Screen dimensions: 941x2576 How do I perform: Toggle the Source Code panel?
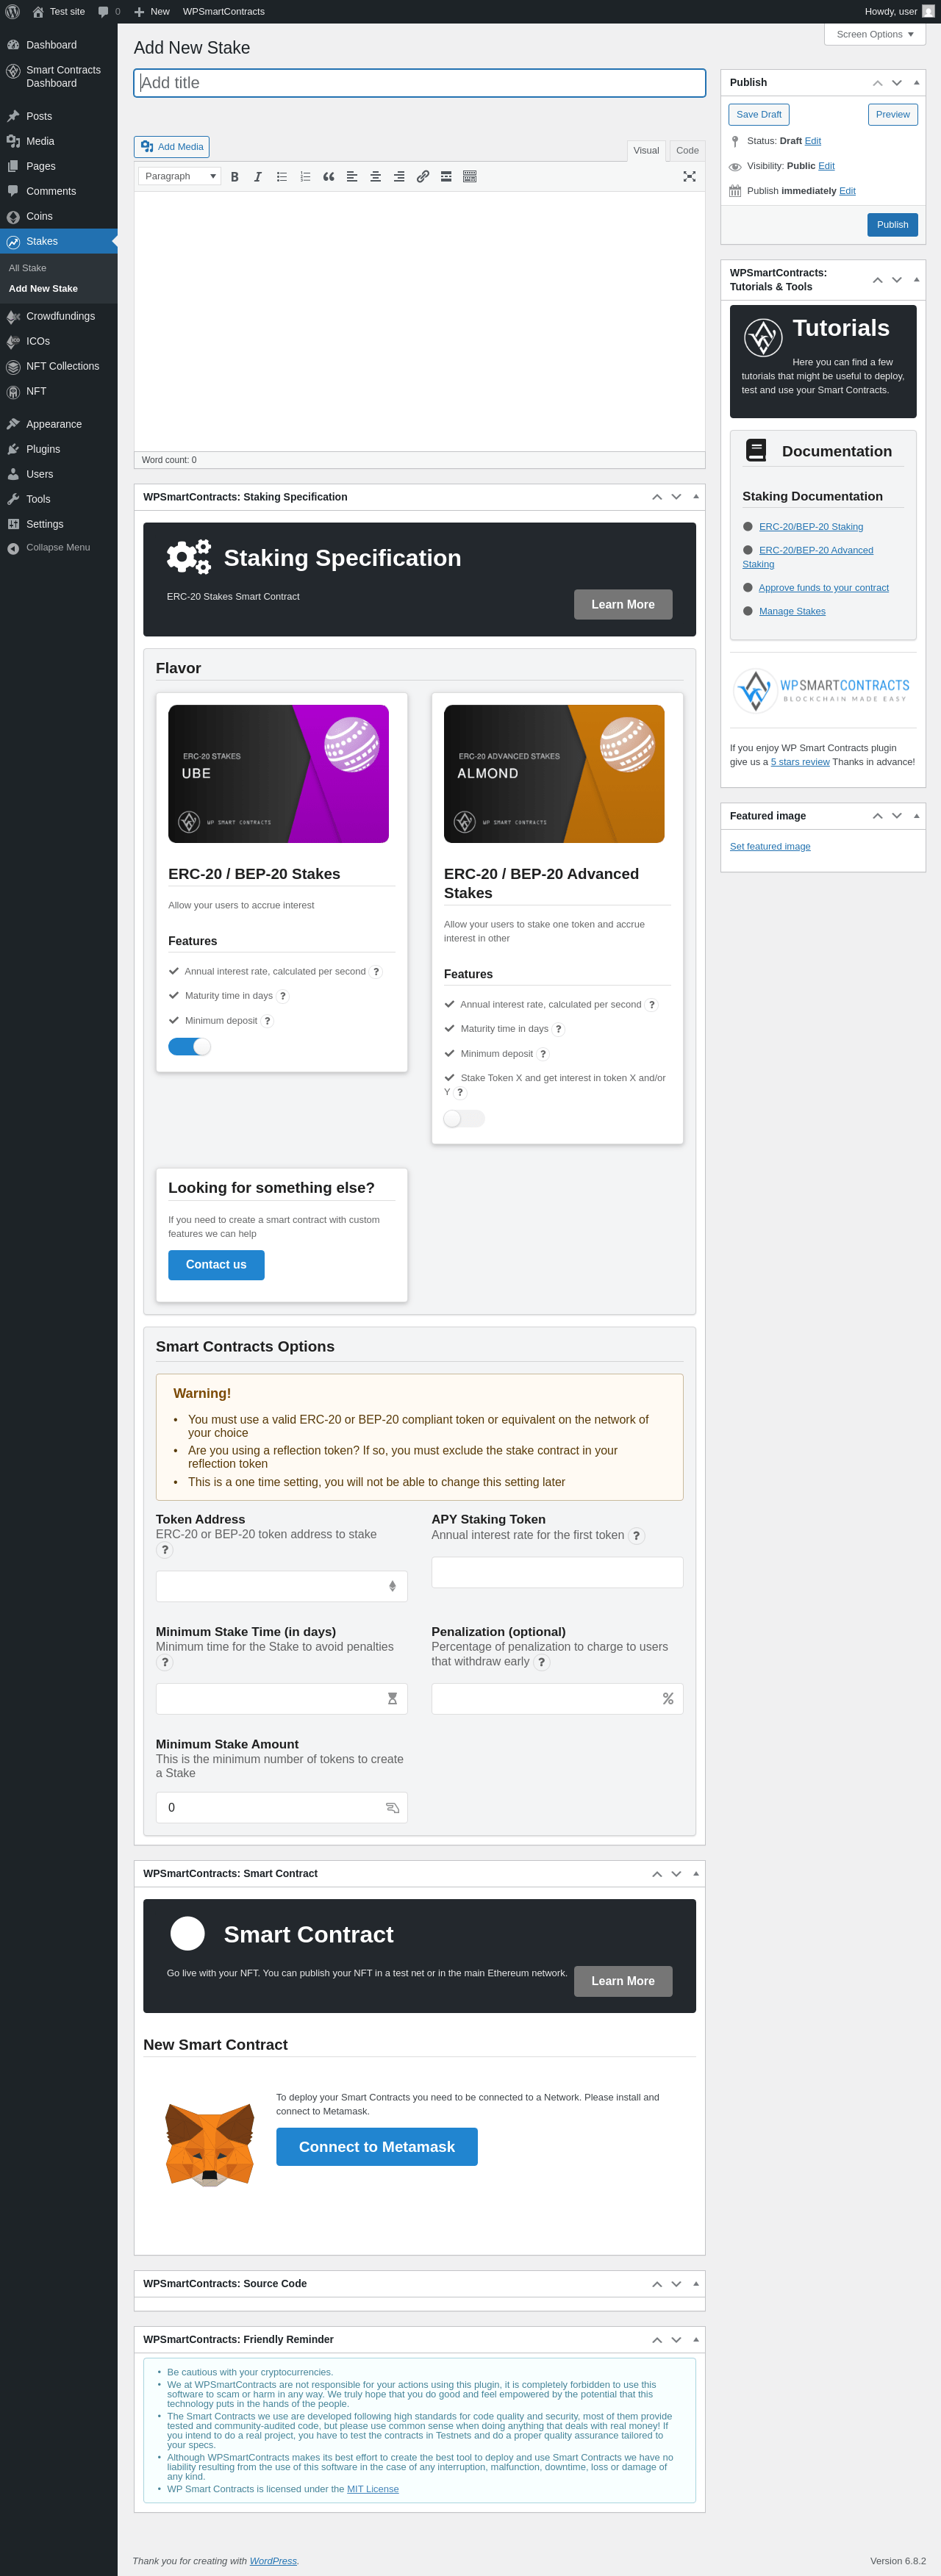pos(696,2284)
